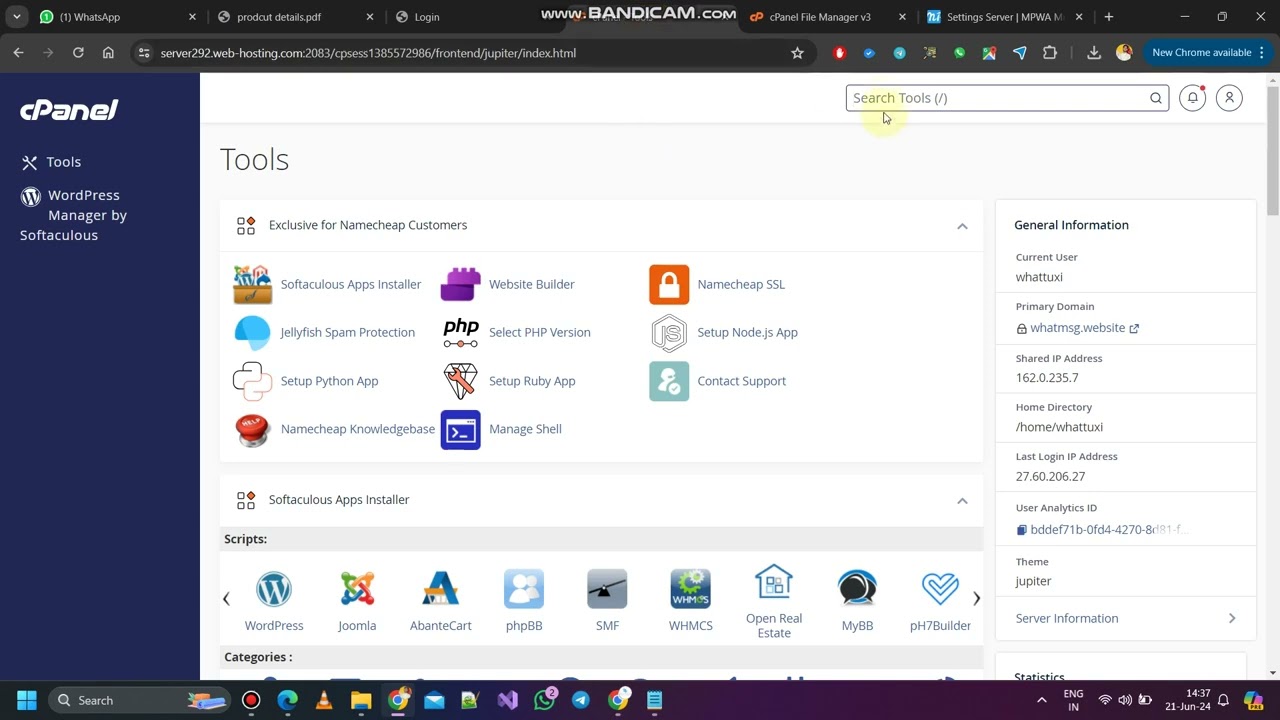The height and width of the screenshot is (720, 1280).
Task: Open Chrome downloads icon
Action: pyautogui.click(x=1094, y=53)
